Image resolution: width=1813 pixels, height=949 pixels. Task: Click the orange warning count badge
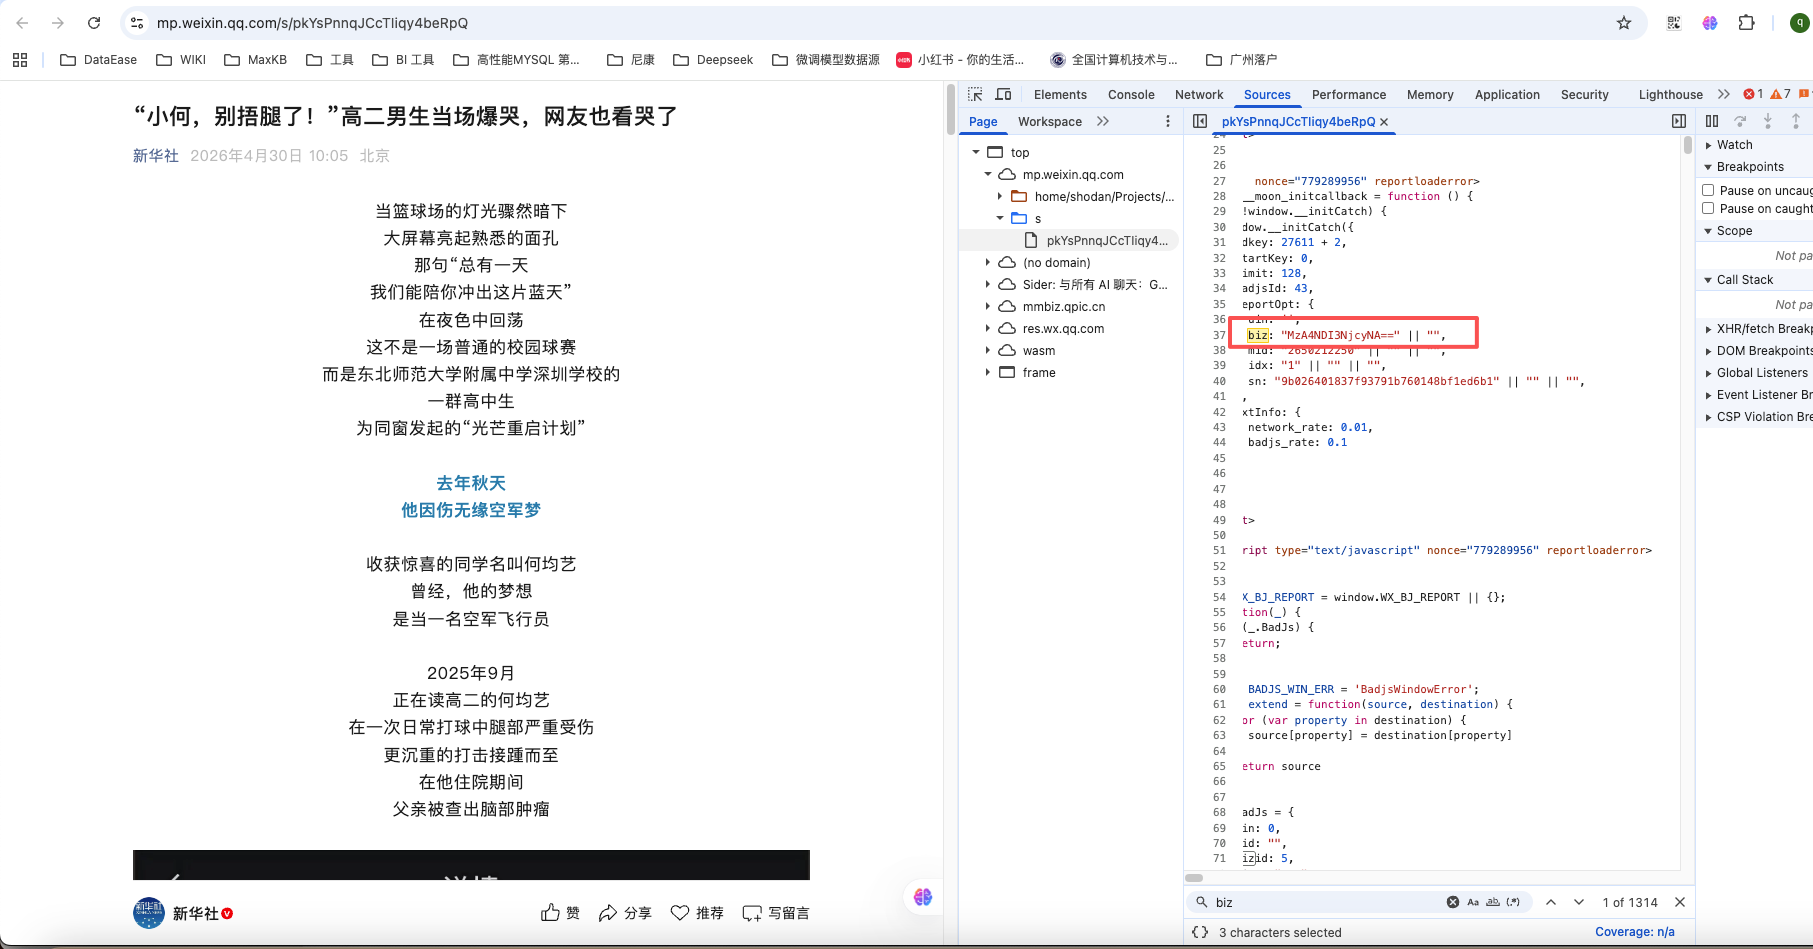1780,94
